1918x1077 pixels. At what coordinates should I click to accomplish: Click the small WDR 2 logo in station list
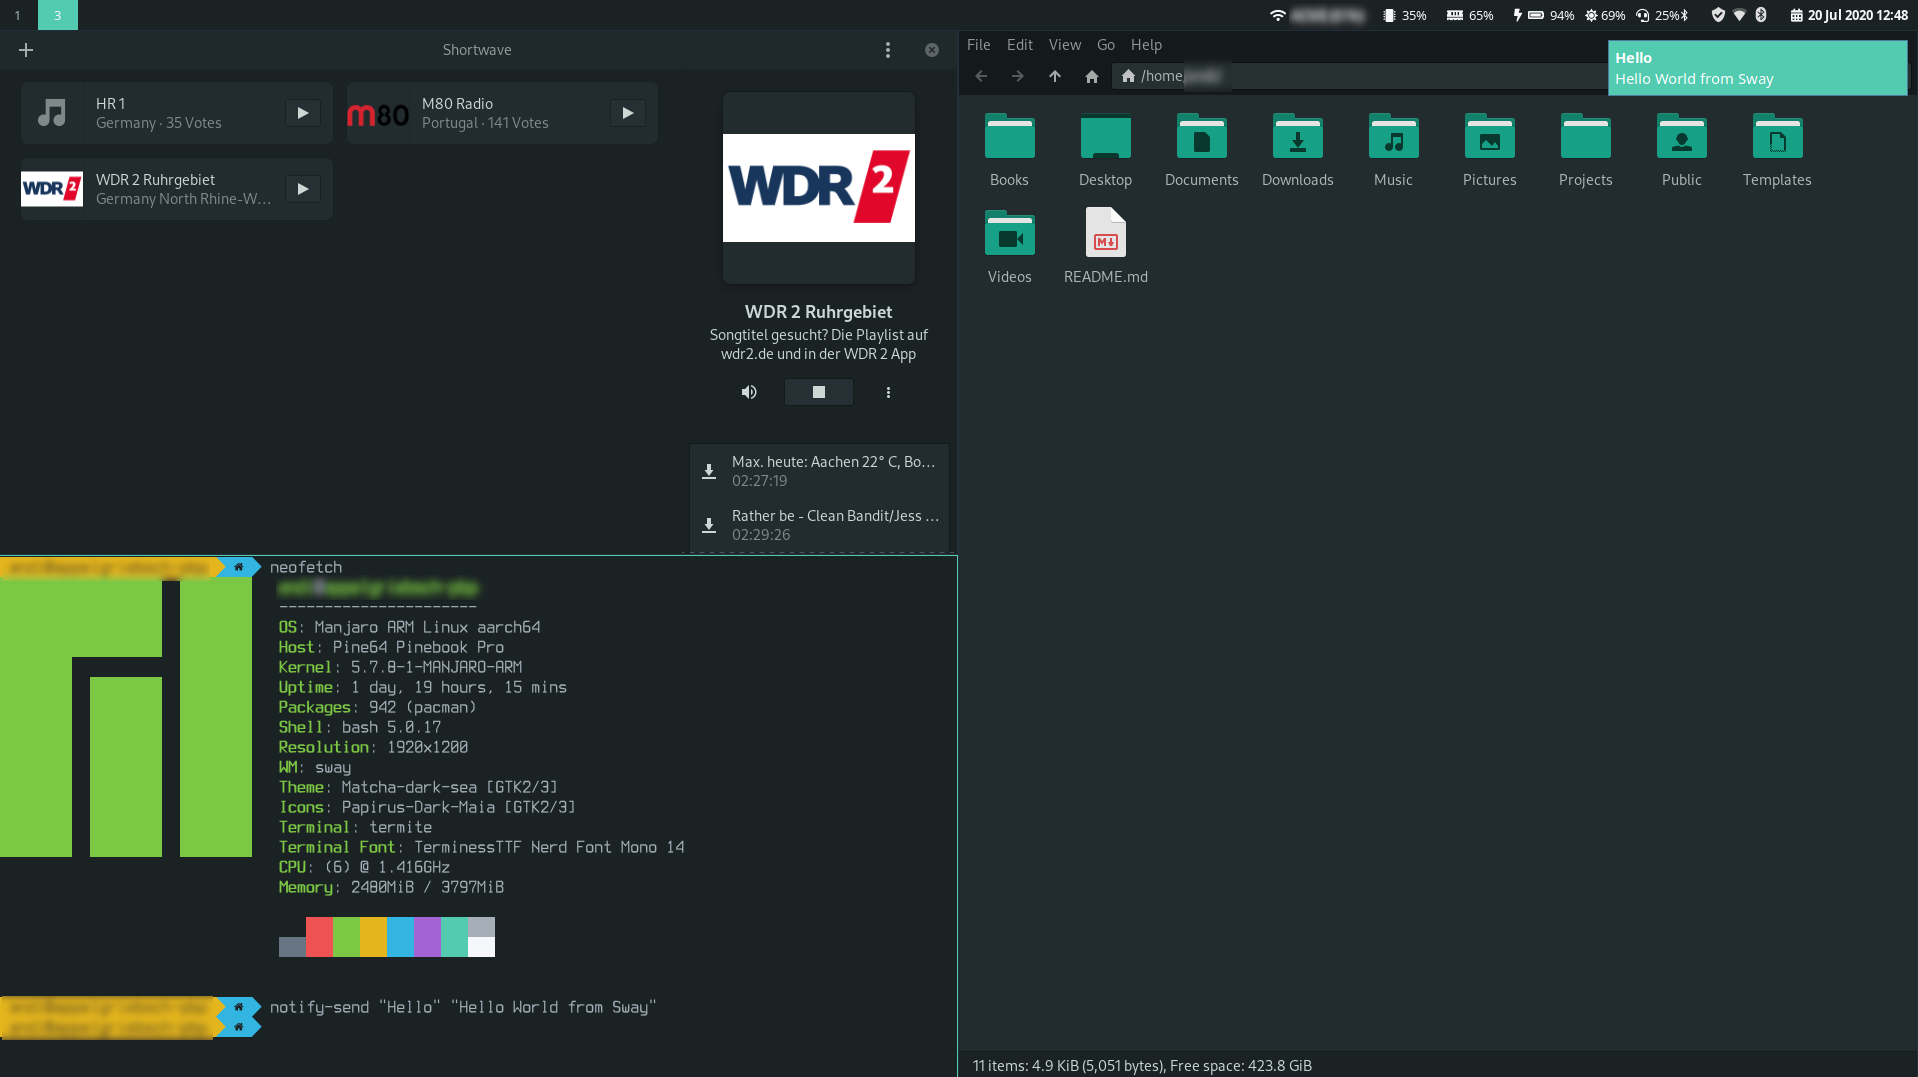click(x=52, y=189)
